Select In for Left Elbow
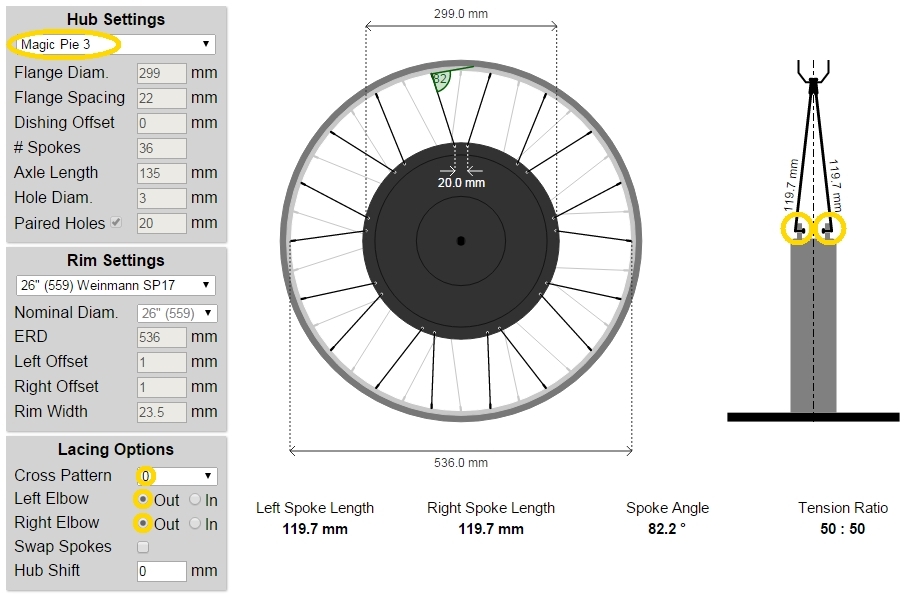The image size is (907, 598). 196,498
